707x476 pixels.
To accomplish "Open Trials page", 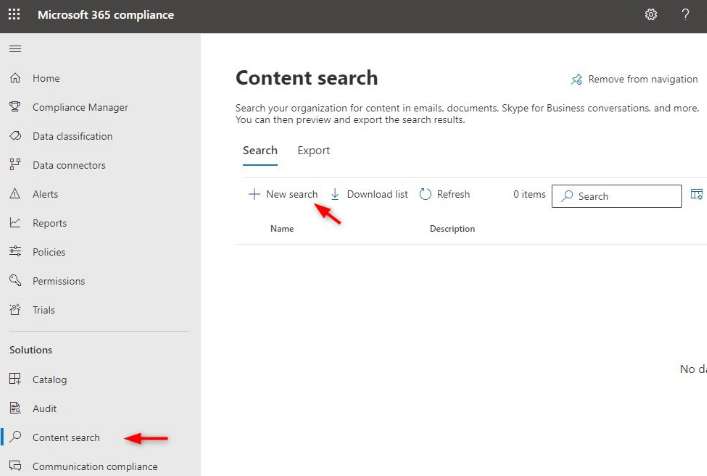I will [x=44, y=310].
